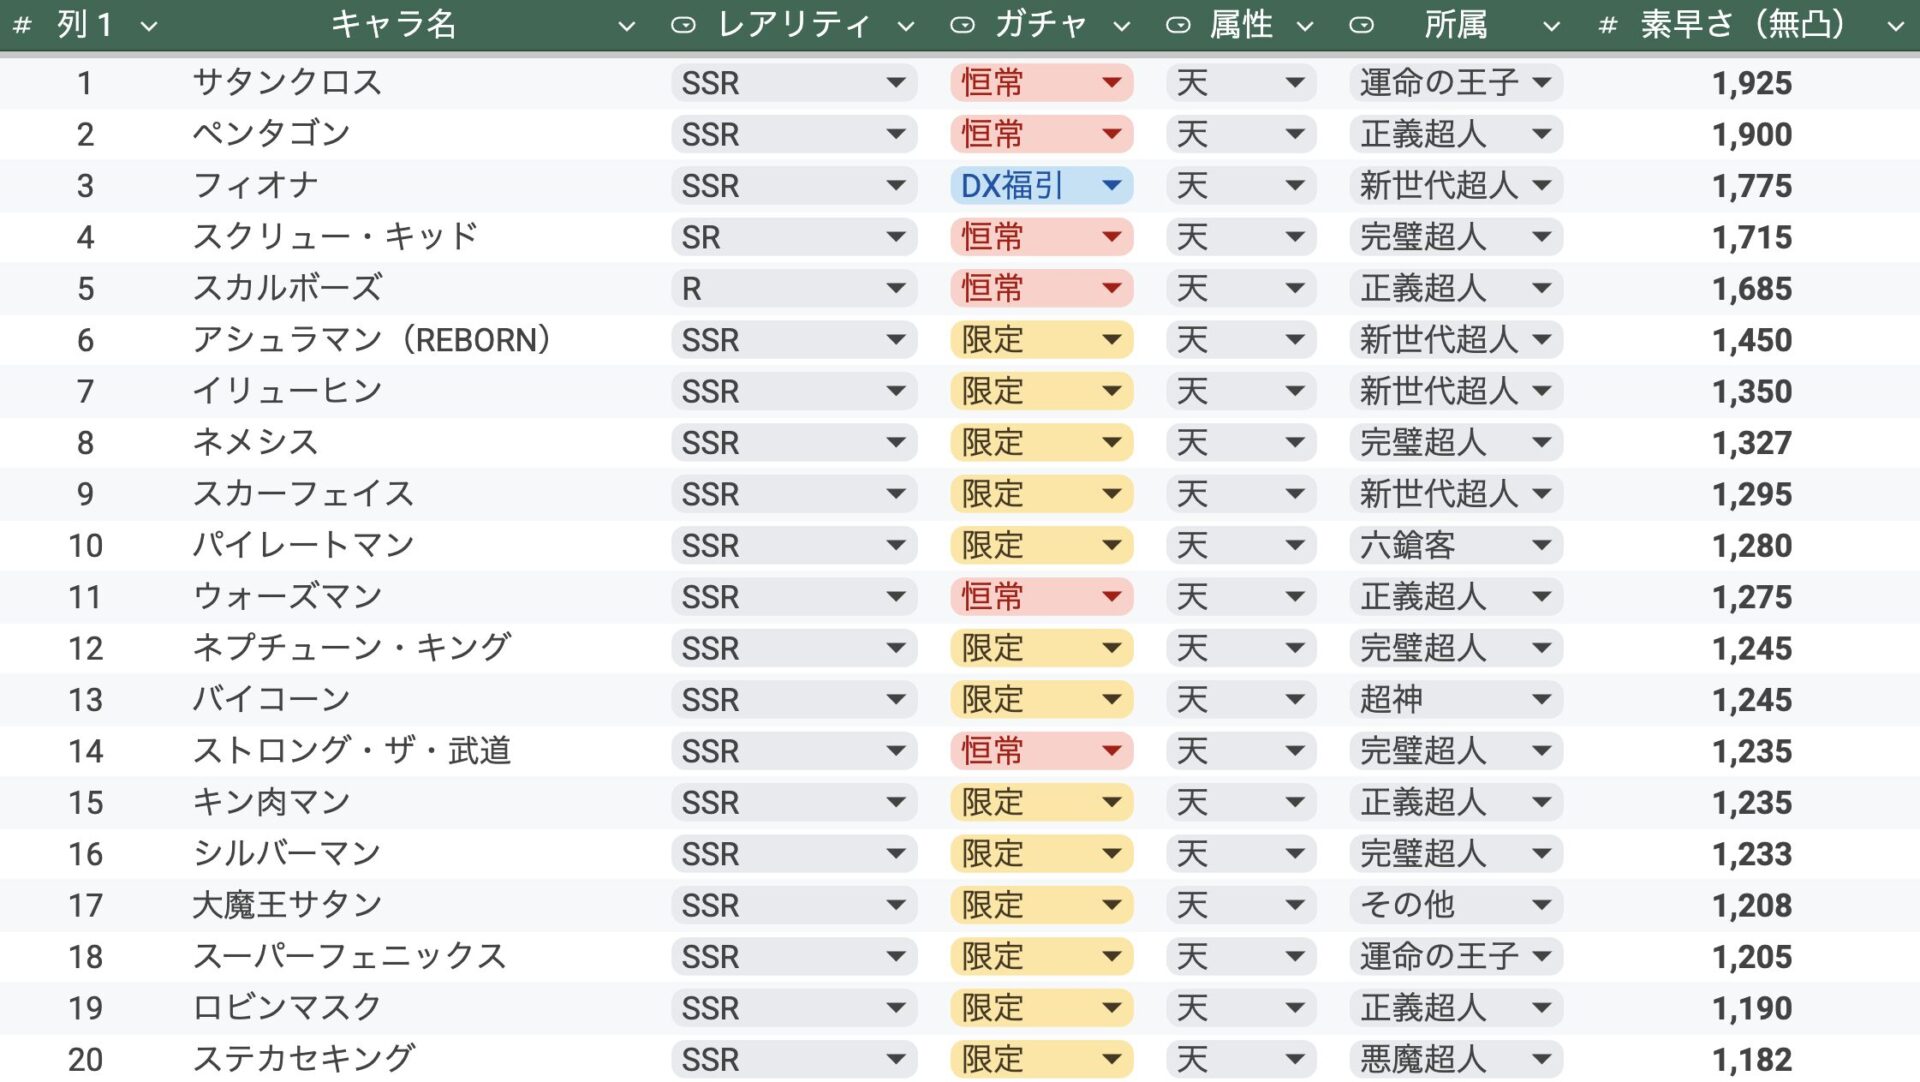Expand the 列1 column header menu arrow
1920x1082 pixels.
coord(149,27)
